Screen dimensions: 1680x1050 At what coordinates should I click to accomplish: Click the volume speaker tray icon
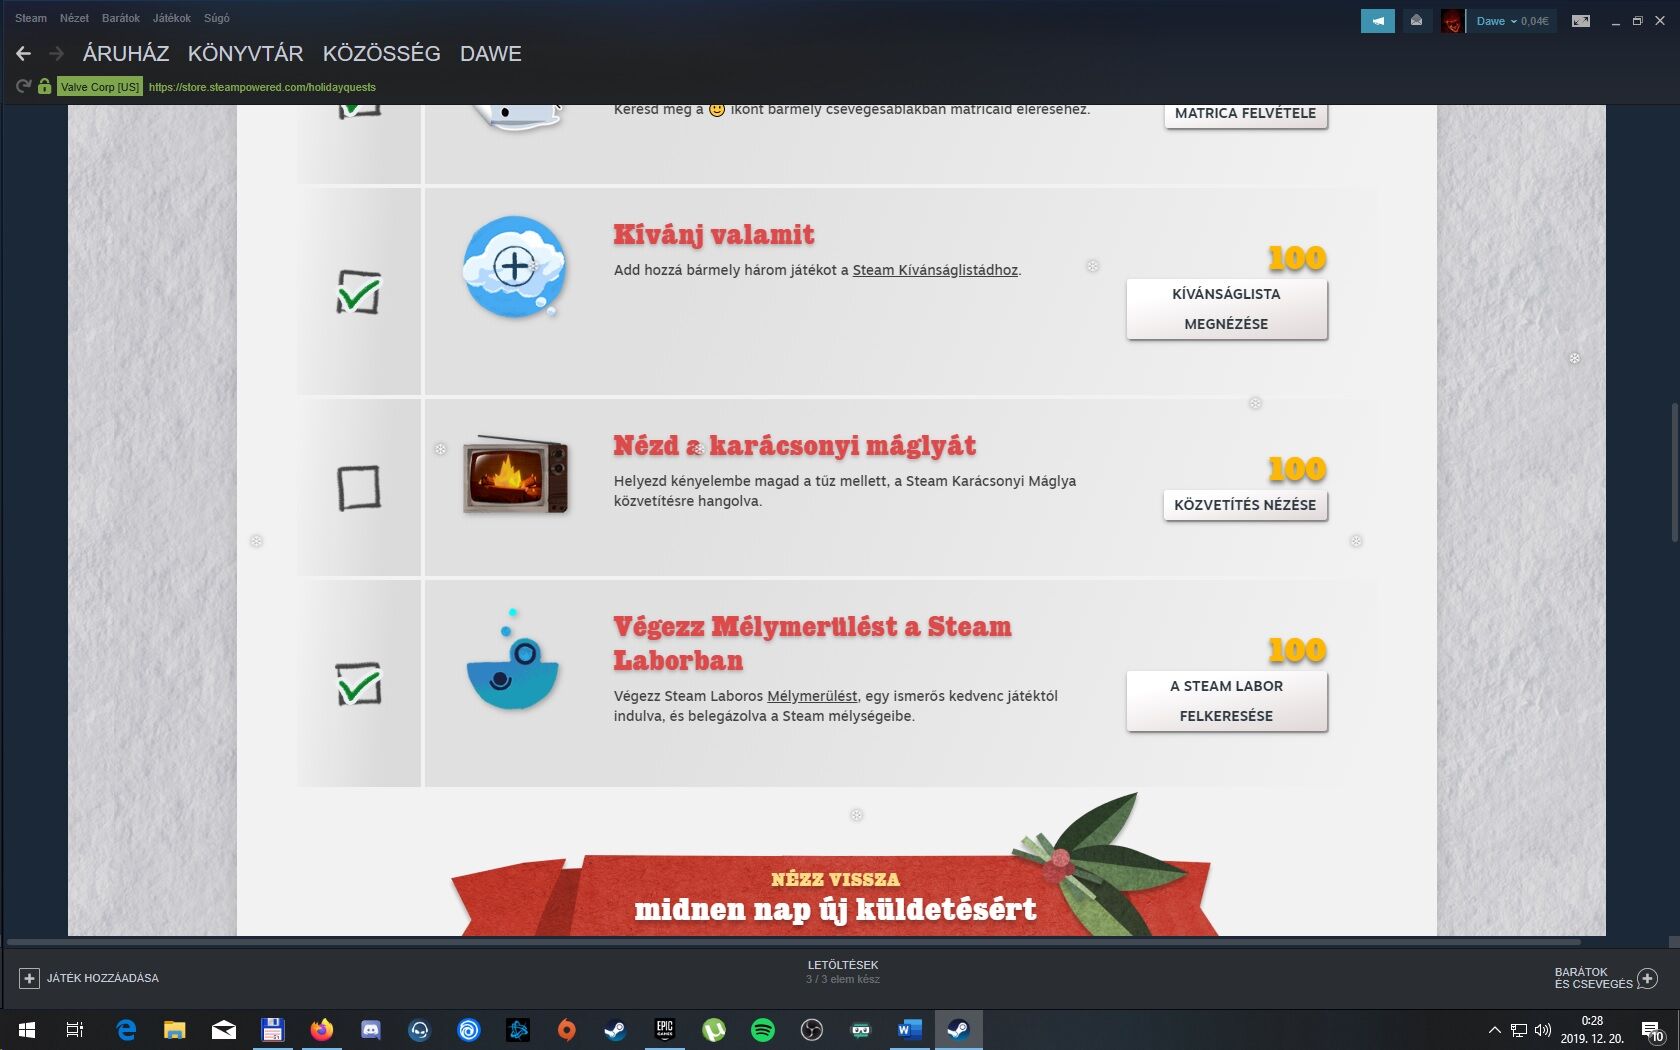(1543, 1030)
